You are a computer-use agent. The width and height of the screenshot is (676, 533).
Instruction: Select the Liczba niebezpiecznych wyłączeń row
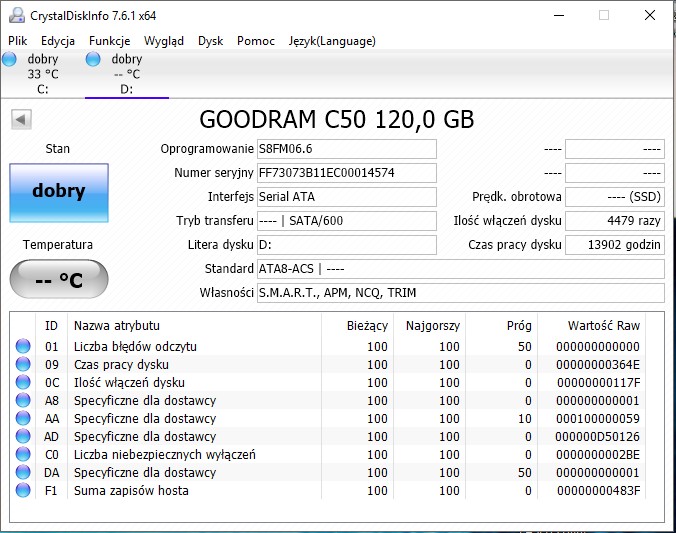(x=328, y=455)
